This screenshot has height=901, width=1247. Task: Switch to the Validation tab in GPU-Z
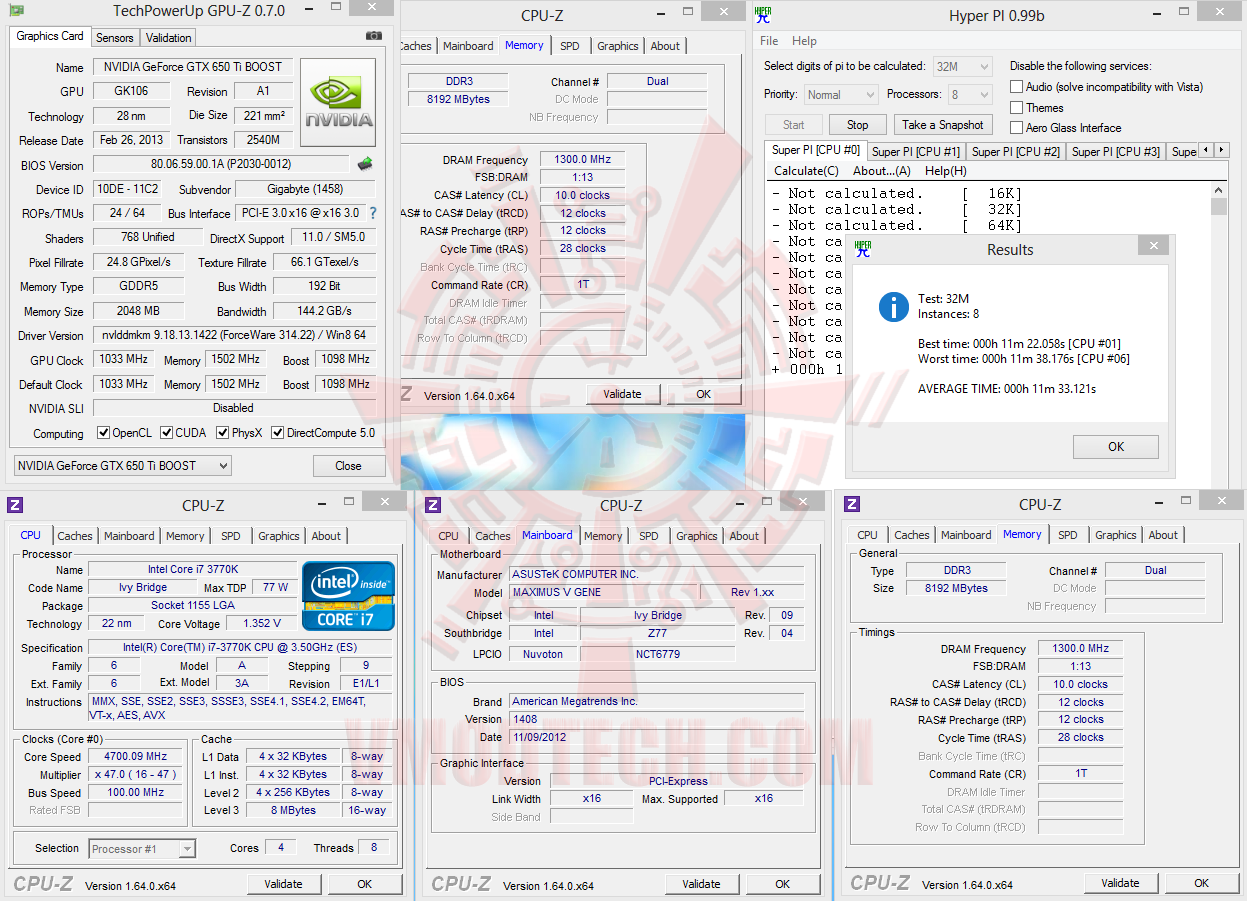tap(168, 38)
